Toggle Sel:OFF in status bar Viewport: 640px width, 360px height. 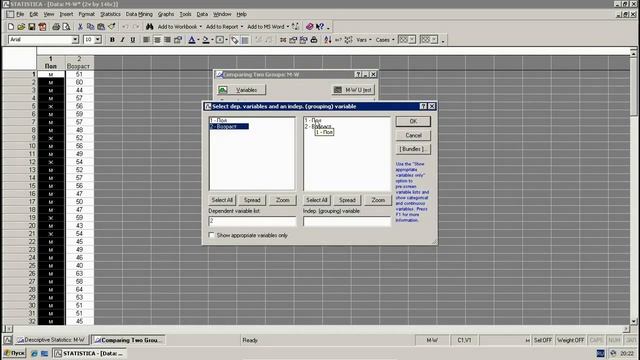[543, 340]
